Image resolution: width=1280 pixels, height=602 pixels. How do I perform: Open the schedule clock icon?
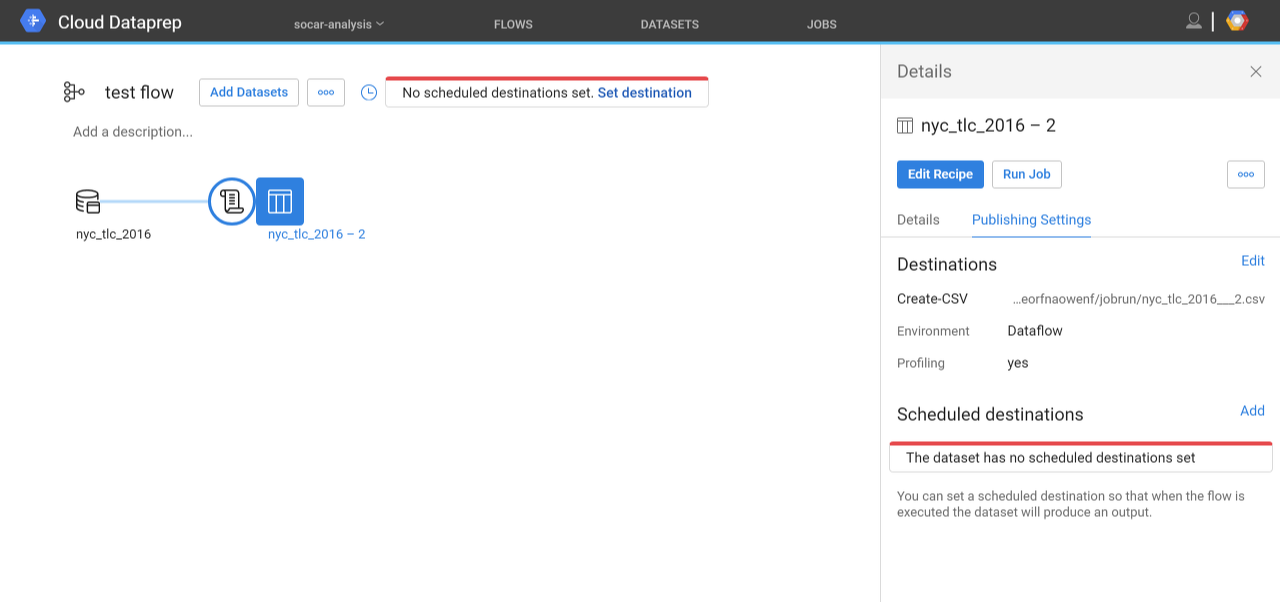click(369, 92)
